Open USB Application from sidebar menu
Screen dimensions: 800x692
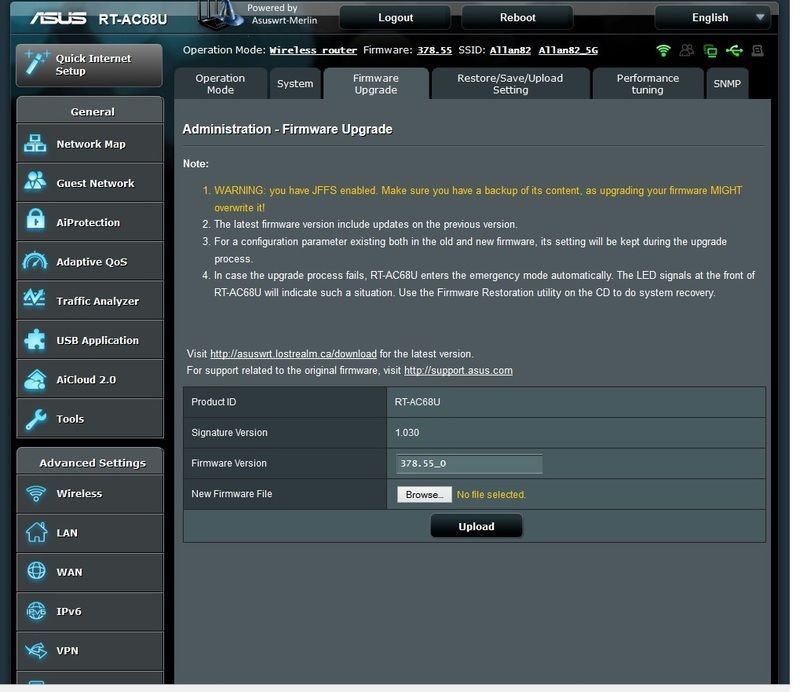(90, 340)
